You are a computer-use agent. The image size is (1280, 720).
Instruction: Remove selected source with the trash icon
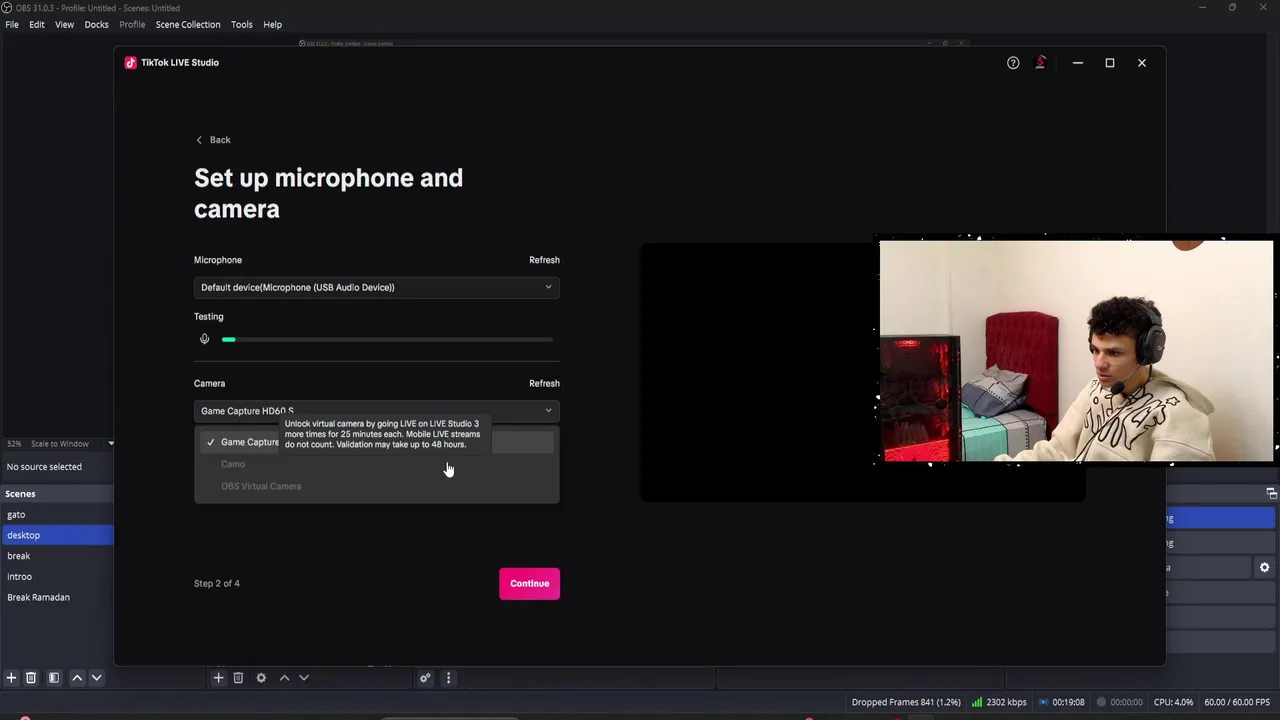coord(238,678)
